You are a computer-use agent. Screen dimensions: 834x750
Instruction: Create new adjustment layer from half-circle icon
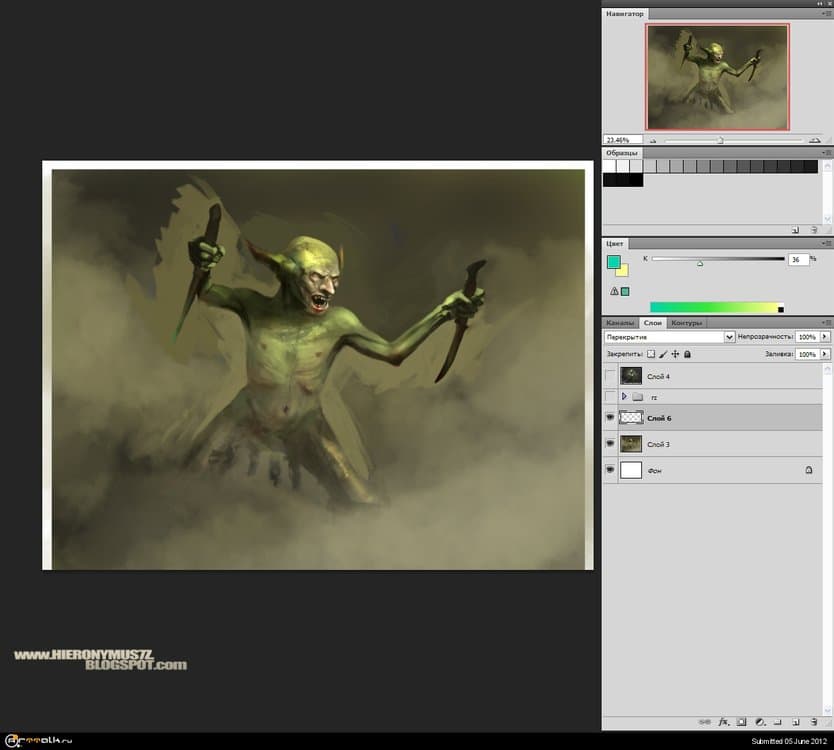point(760,722)
